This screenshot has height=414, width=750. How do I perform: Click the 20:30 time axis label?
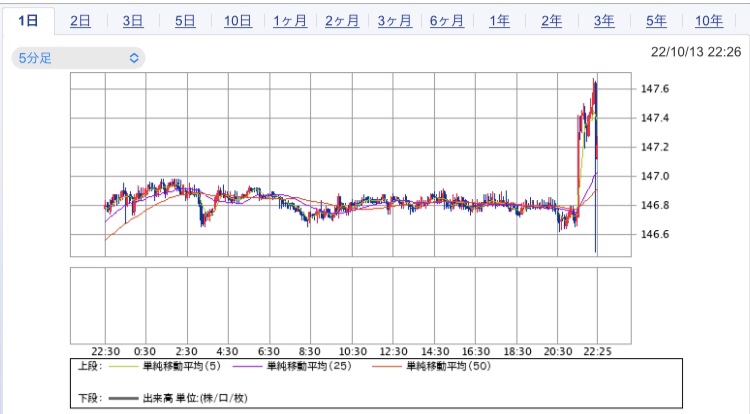click(558, 352)
